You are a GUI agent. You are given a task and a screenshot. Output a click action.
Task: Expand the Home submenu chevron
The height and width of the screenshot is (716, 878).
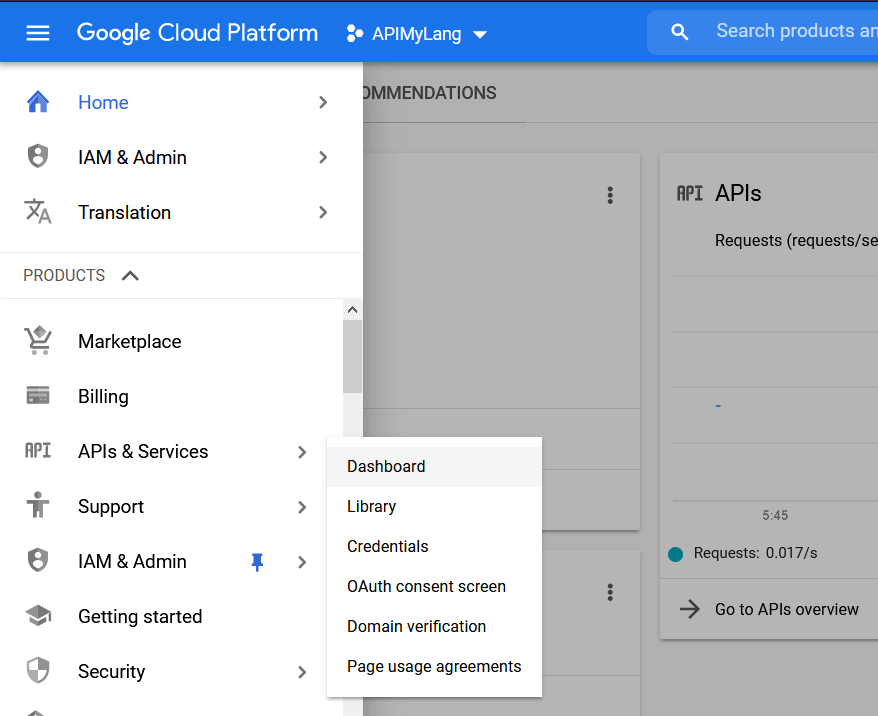point(323,102)
